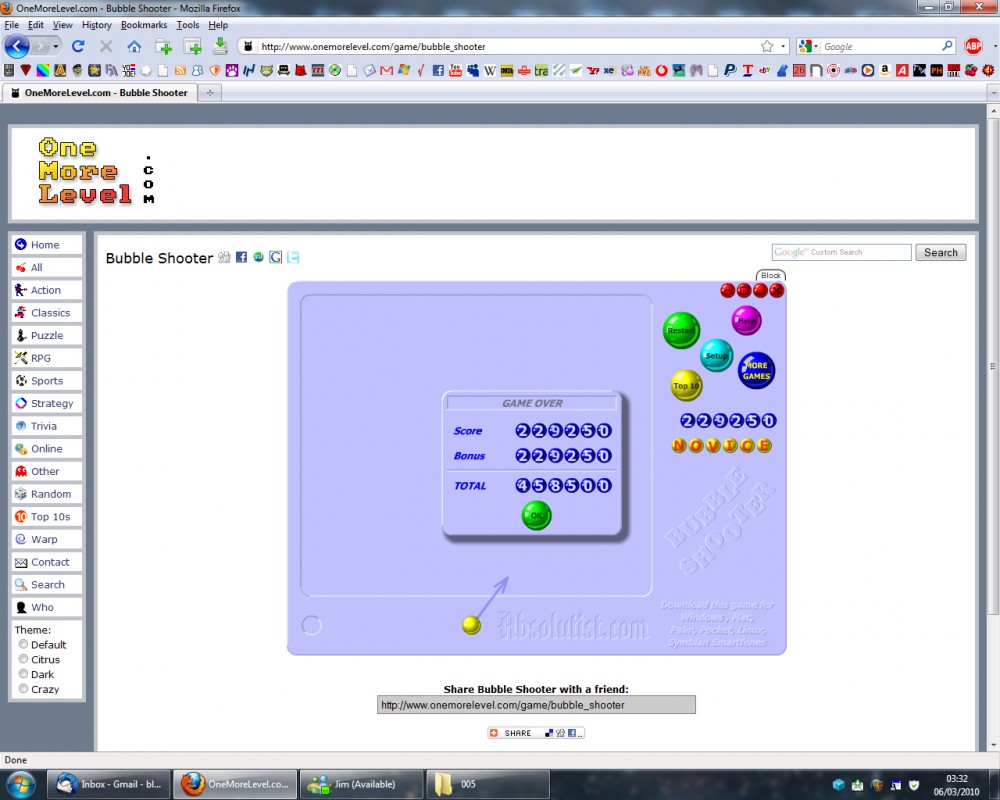Go to Home in the sidebar
The image size is (1000, 800).
47,244
